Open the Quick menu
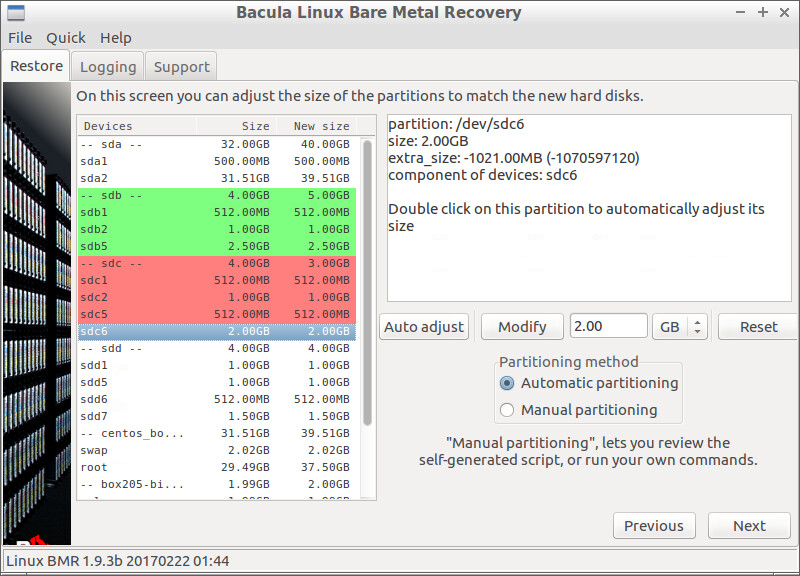The height and width of the screenshot is (576, 800). coord(66,38)
